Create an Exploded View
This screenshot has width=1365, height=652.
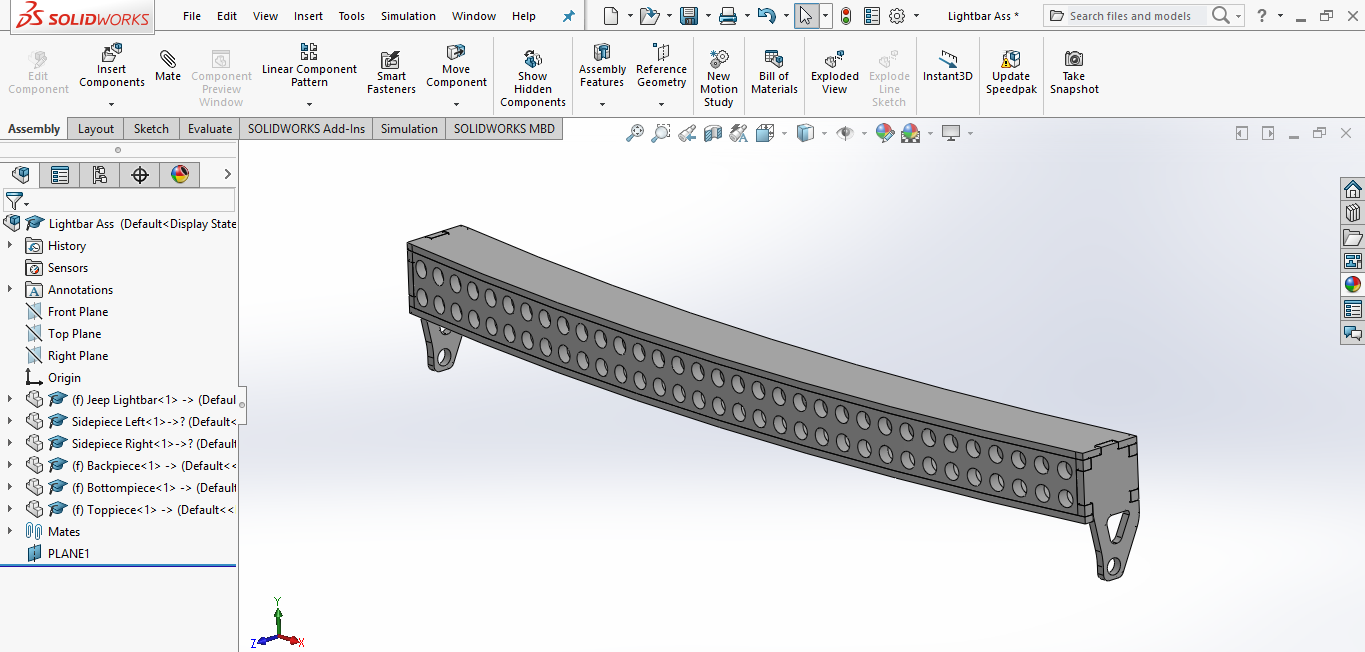click(x=835, y=72)
